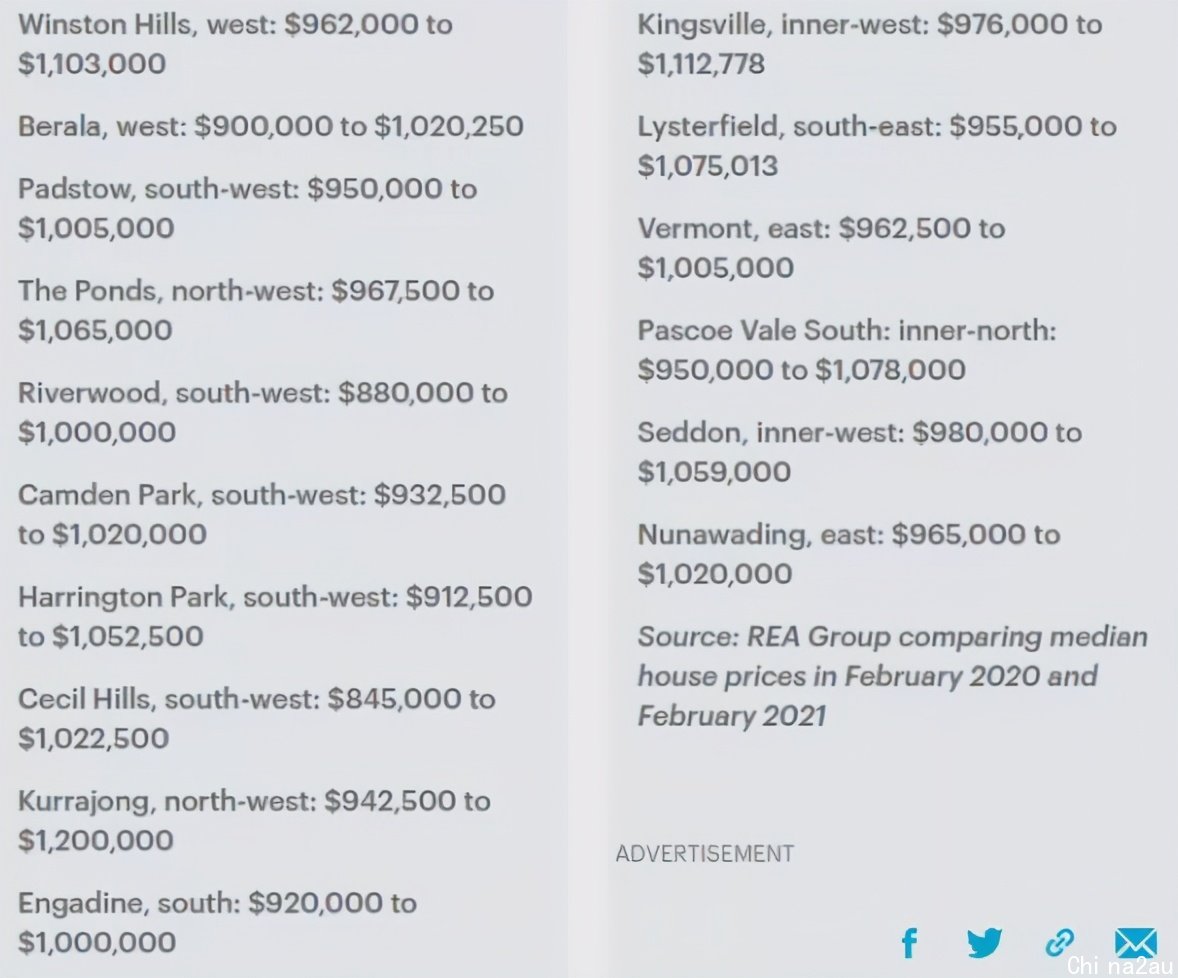Screen dimensions: 1178x978
Task: Click the Berala, west price line
Action: (x=270, y=126)
